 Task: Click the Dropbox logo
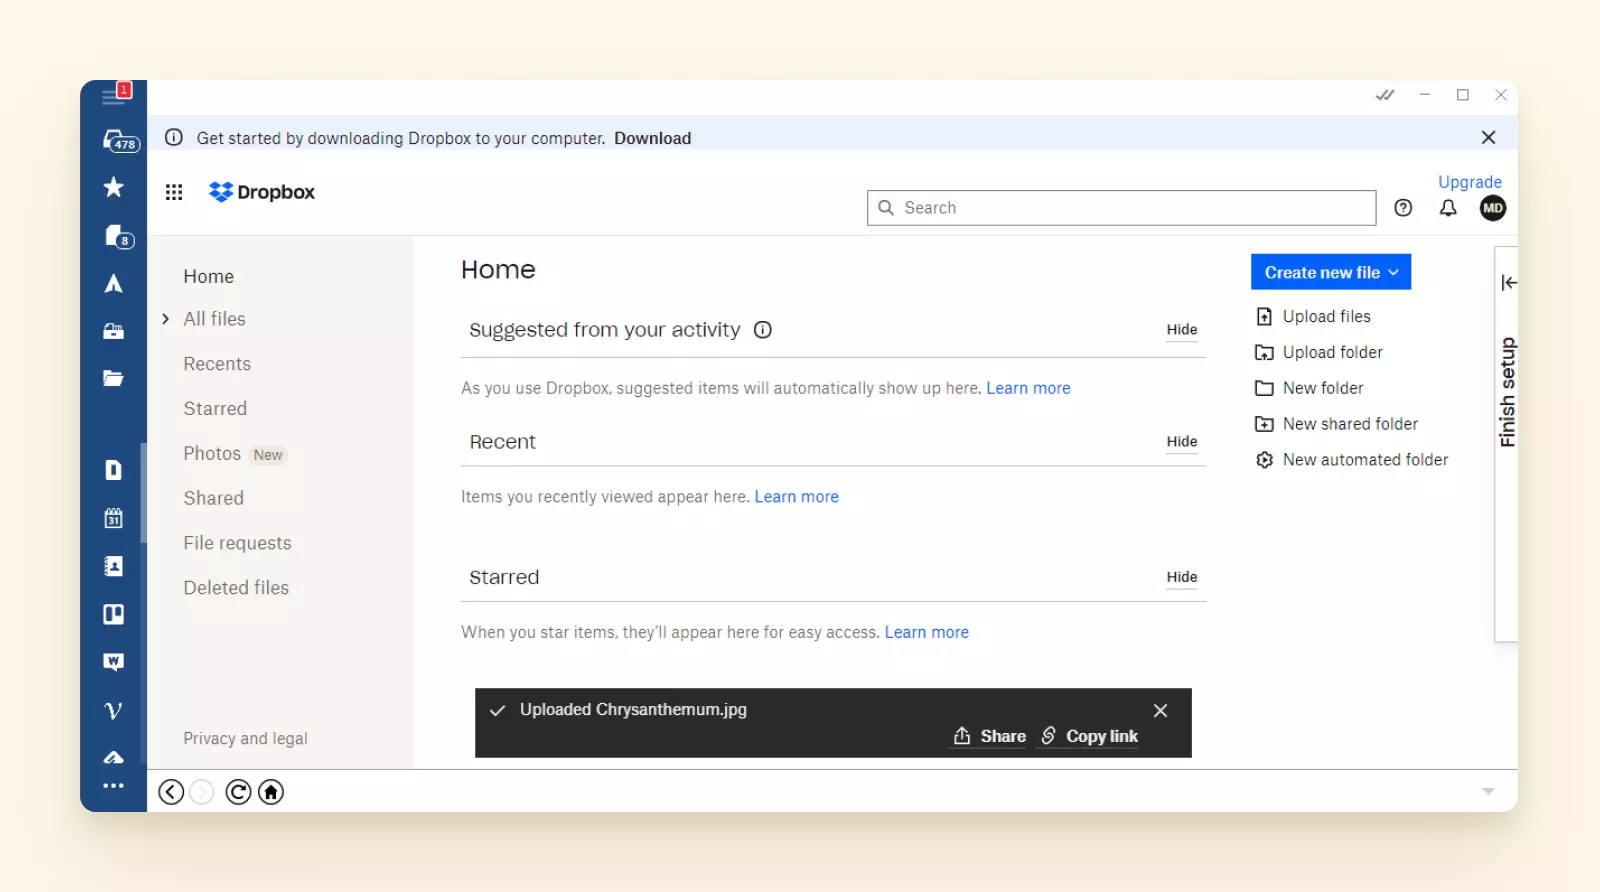(262, 192)
